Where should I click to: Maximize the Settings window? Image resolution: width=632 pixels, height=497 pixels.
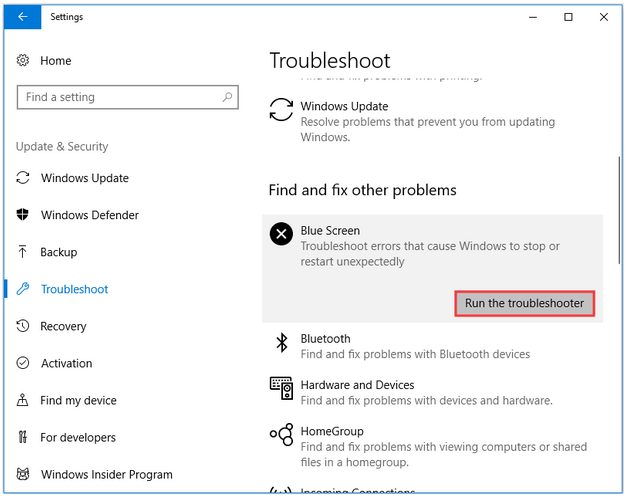[x=568, y=17]
